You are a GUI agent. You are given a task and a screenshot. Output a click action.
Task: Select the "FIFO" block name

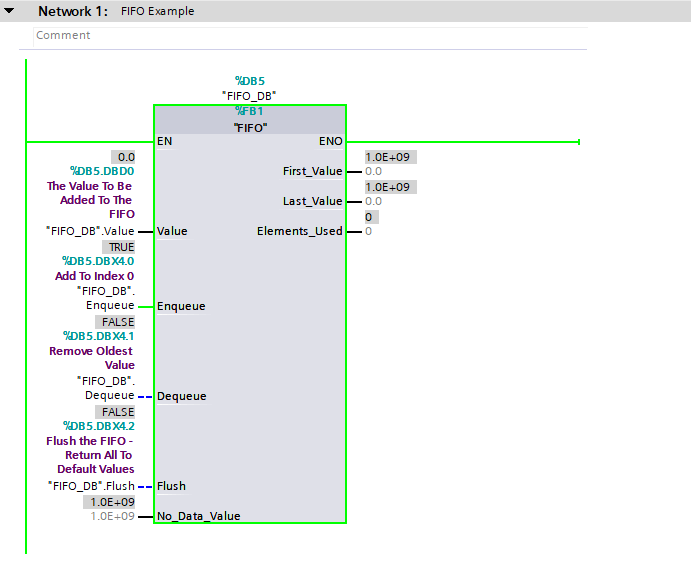click(x=249, y=127)
